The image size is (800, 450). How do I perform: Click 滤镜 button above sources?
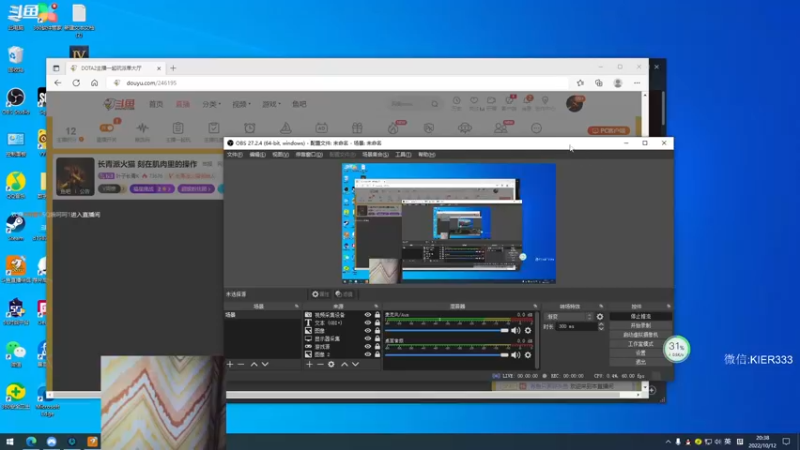coord(344,294)
